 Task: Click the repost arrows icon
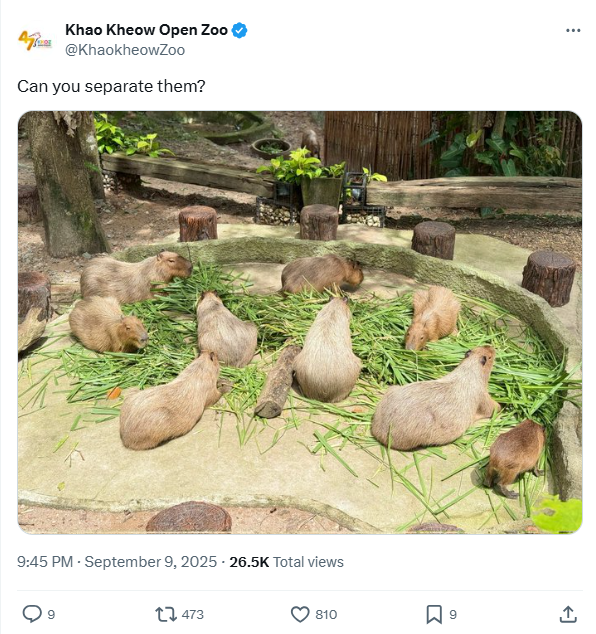click(166, 614)
